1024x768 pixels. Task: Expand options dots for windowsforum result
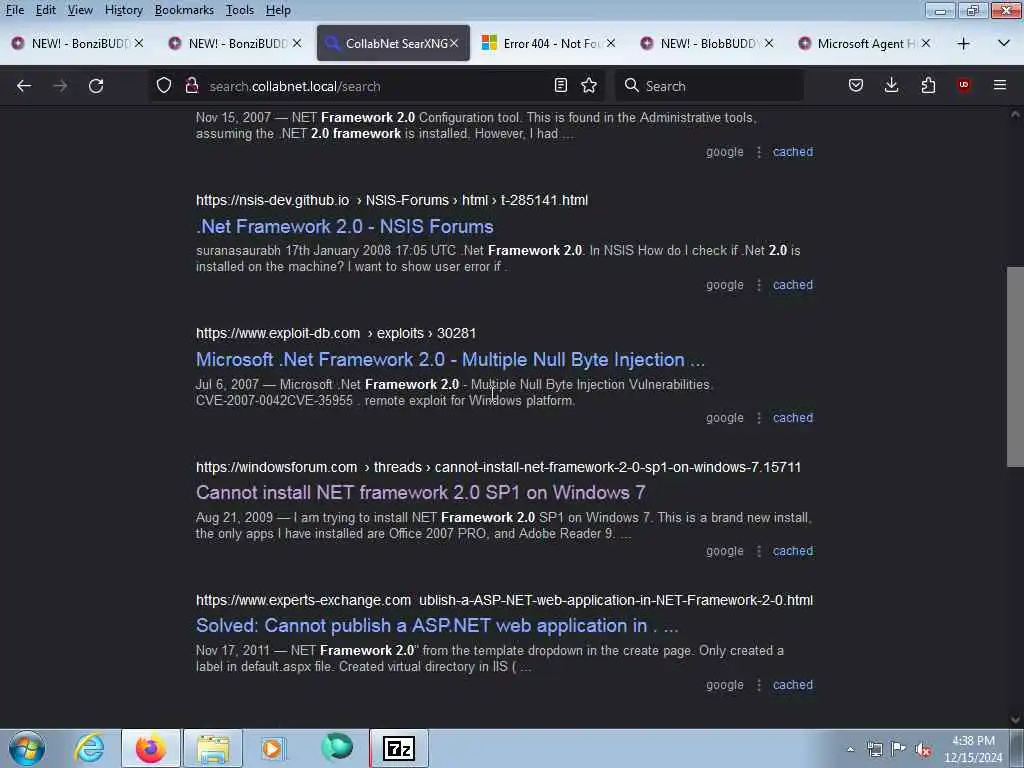[x=758, y=551]
